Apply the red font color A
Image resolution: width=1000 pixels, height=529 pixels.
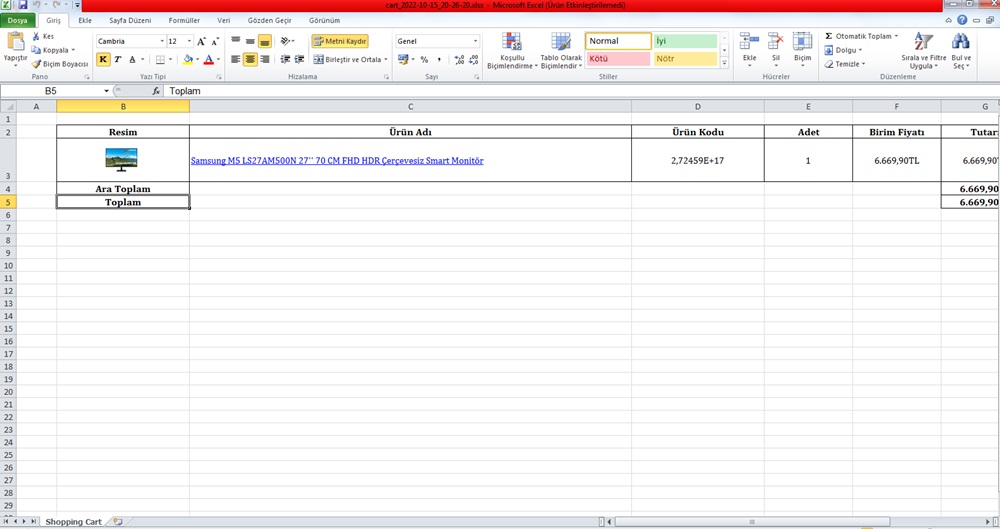[209, 59]
